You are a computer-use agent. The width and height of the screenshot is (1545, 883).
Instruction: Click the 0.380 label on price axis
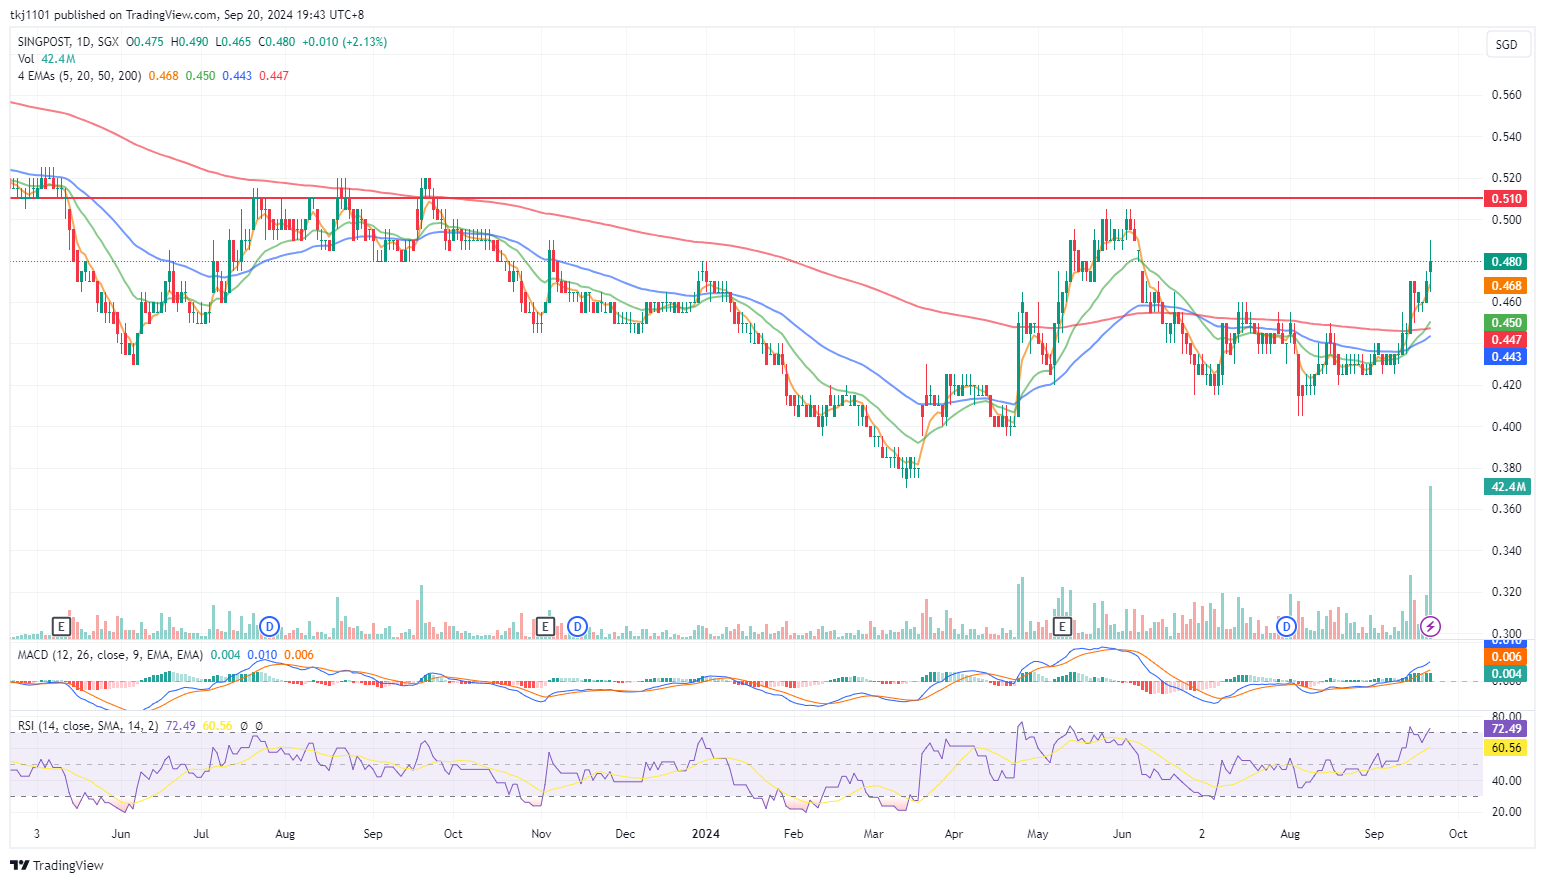pos(1506,468)
